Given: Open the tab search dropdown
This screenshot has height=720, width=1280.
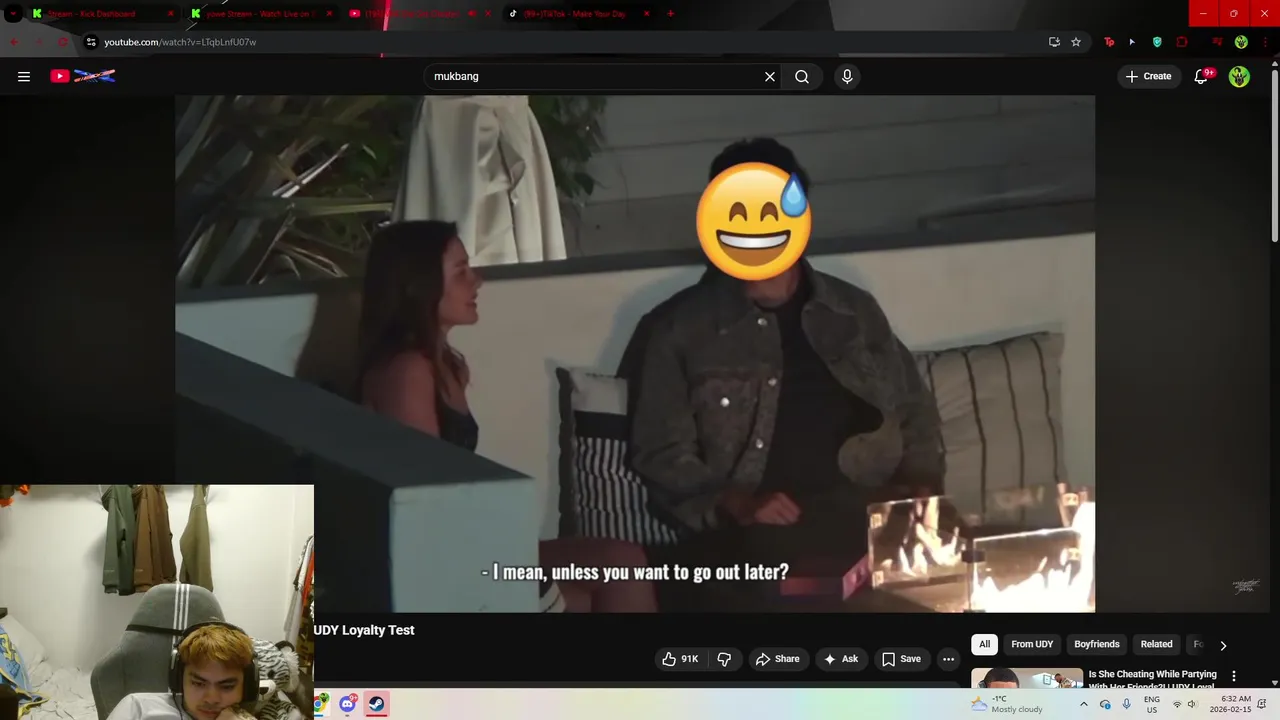Looking at the screenshot, I should point(13,14).
